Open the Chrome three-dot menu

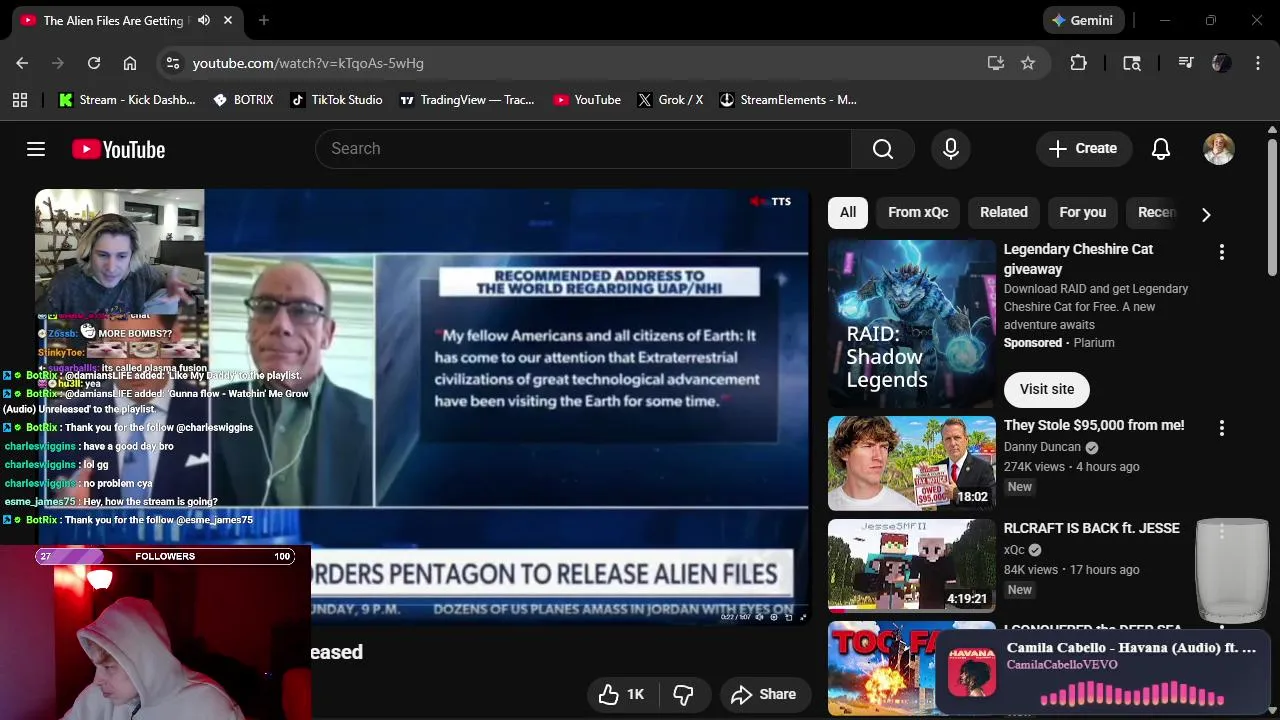tap(1256, 63)
